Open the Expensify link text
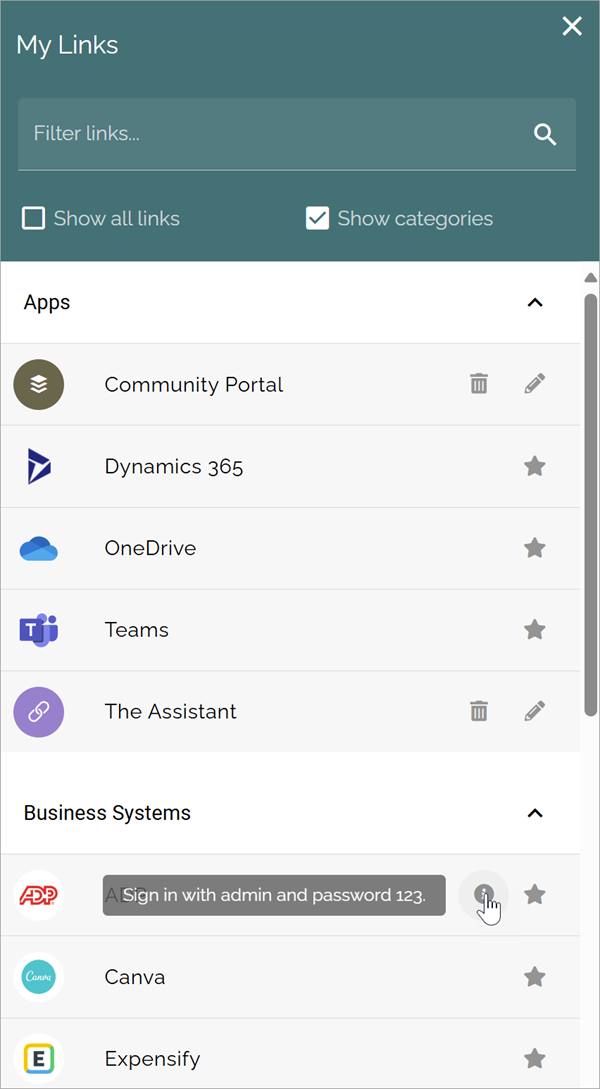The height and width of the screenshot is (1089, 600). 152,1059
